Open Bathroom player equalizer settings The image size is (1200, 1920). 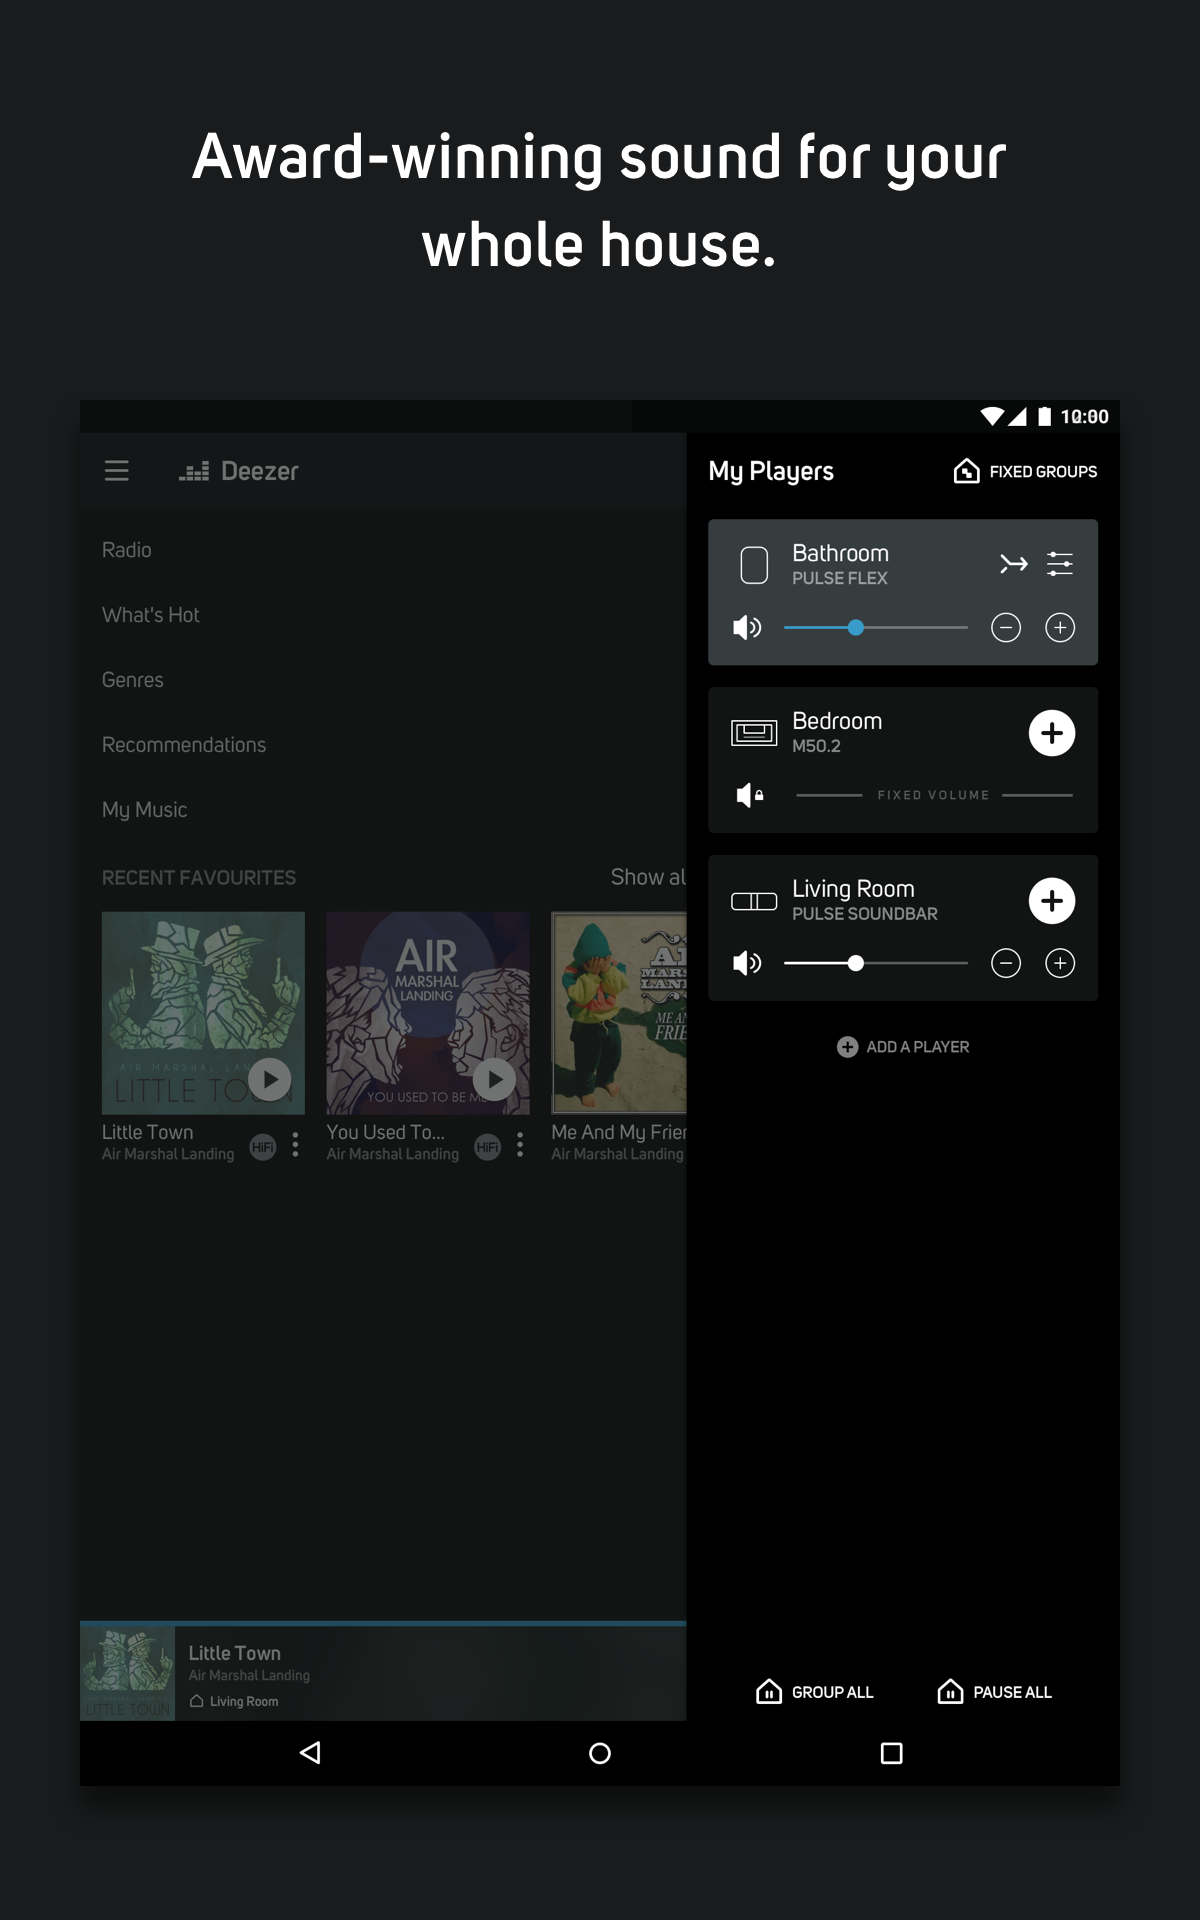tap(1060, 564)
